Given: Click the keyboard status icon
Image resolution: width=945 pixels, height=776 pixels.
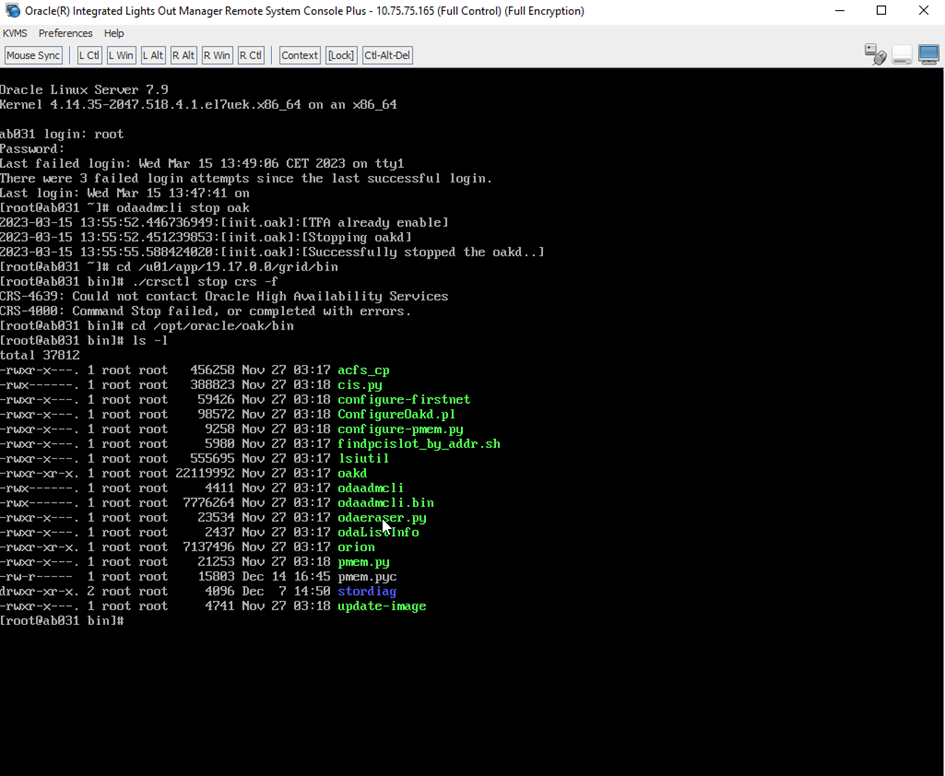Looking at the screenshot, I should [902, 55].
